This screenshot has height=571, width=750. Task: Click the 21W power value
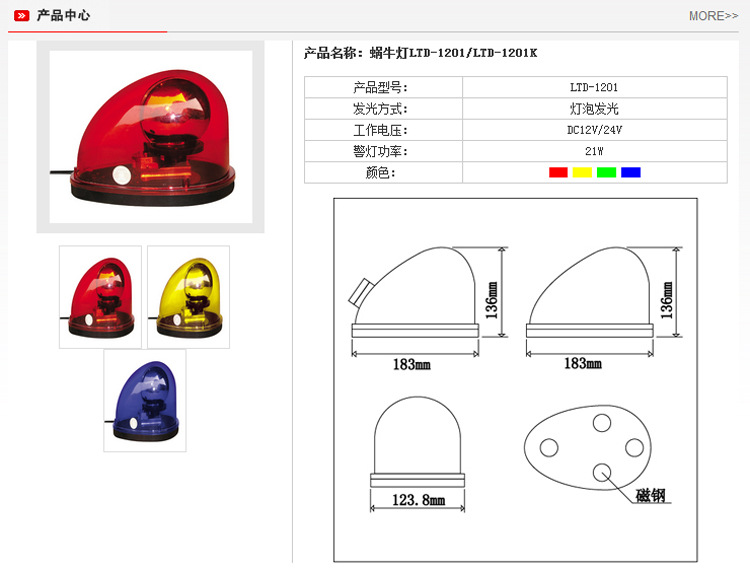pyautogui.click(x=595, y=151)
